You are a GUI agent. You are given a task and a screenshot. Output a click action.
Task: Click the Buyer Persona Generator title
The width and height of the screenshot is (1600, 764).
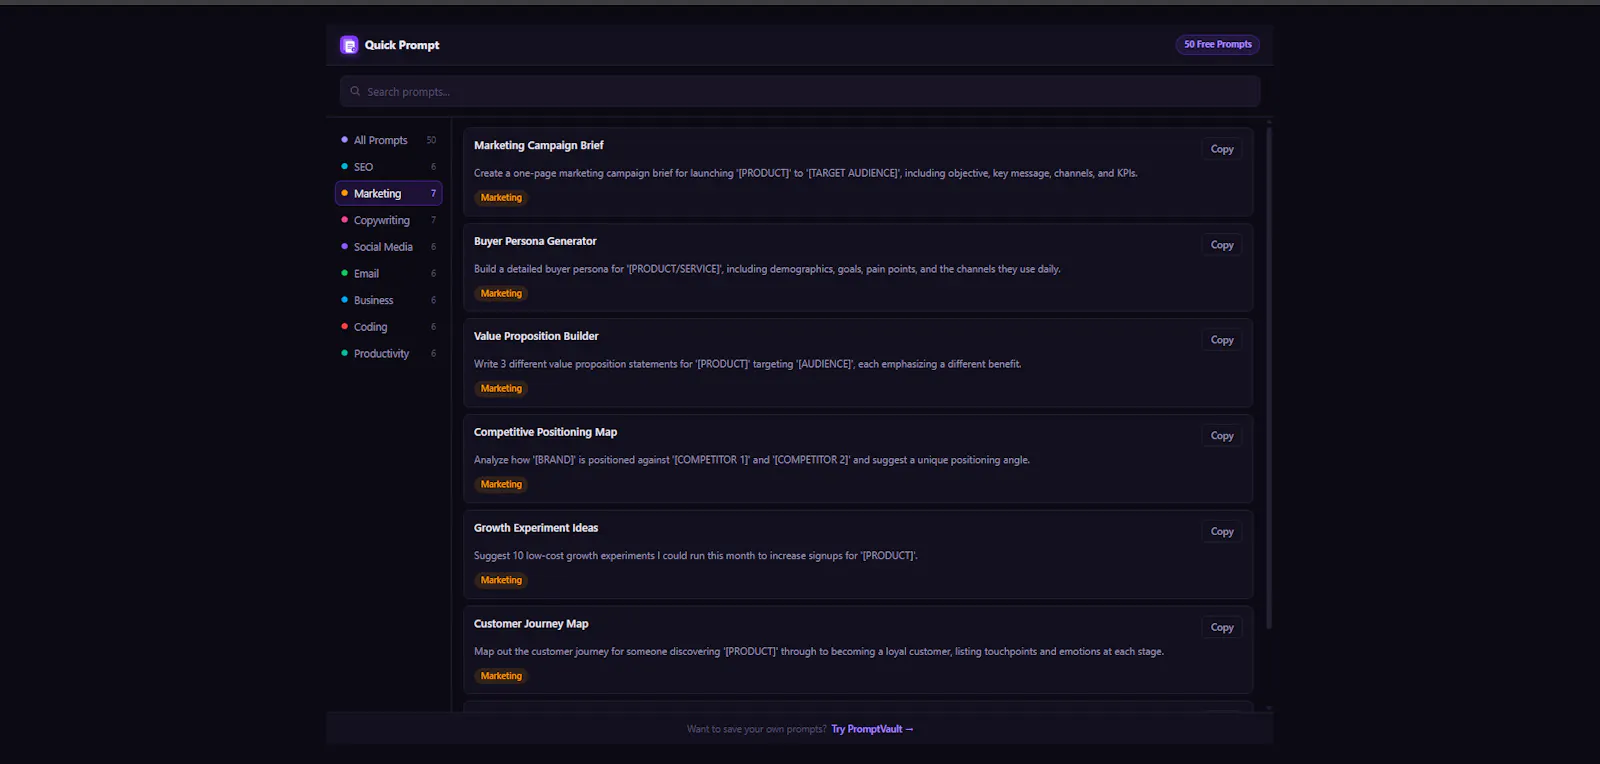pos(535,241)
